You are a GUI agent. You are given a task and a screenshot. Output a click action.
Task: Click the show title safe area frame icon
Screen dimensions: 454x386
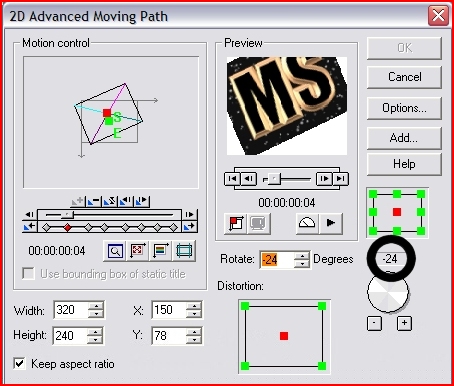point(184,251)
